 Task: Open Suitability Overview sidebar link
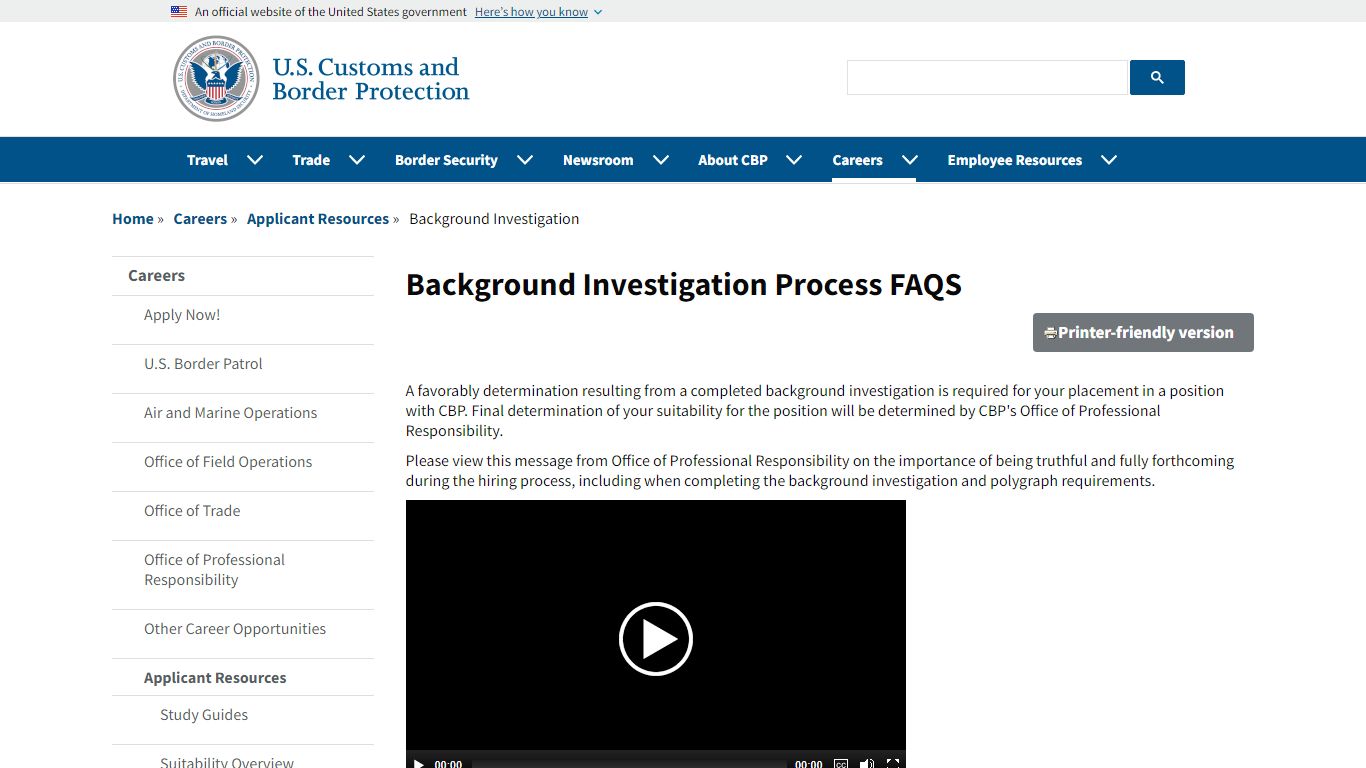[x=227, y=762]
